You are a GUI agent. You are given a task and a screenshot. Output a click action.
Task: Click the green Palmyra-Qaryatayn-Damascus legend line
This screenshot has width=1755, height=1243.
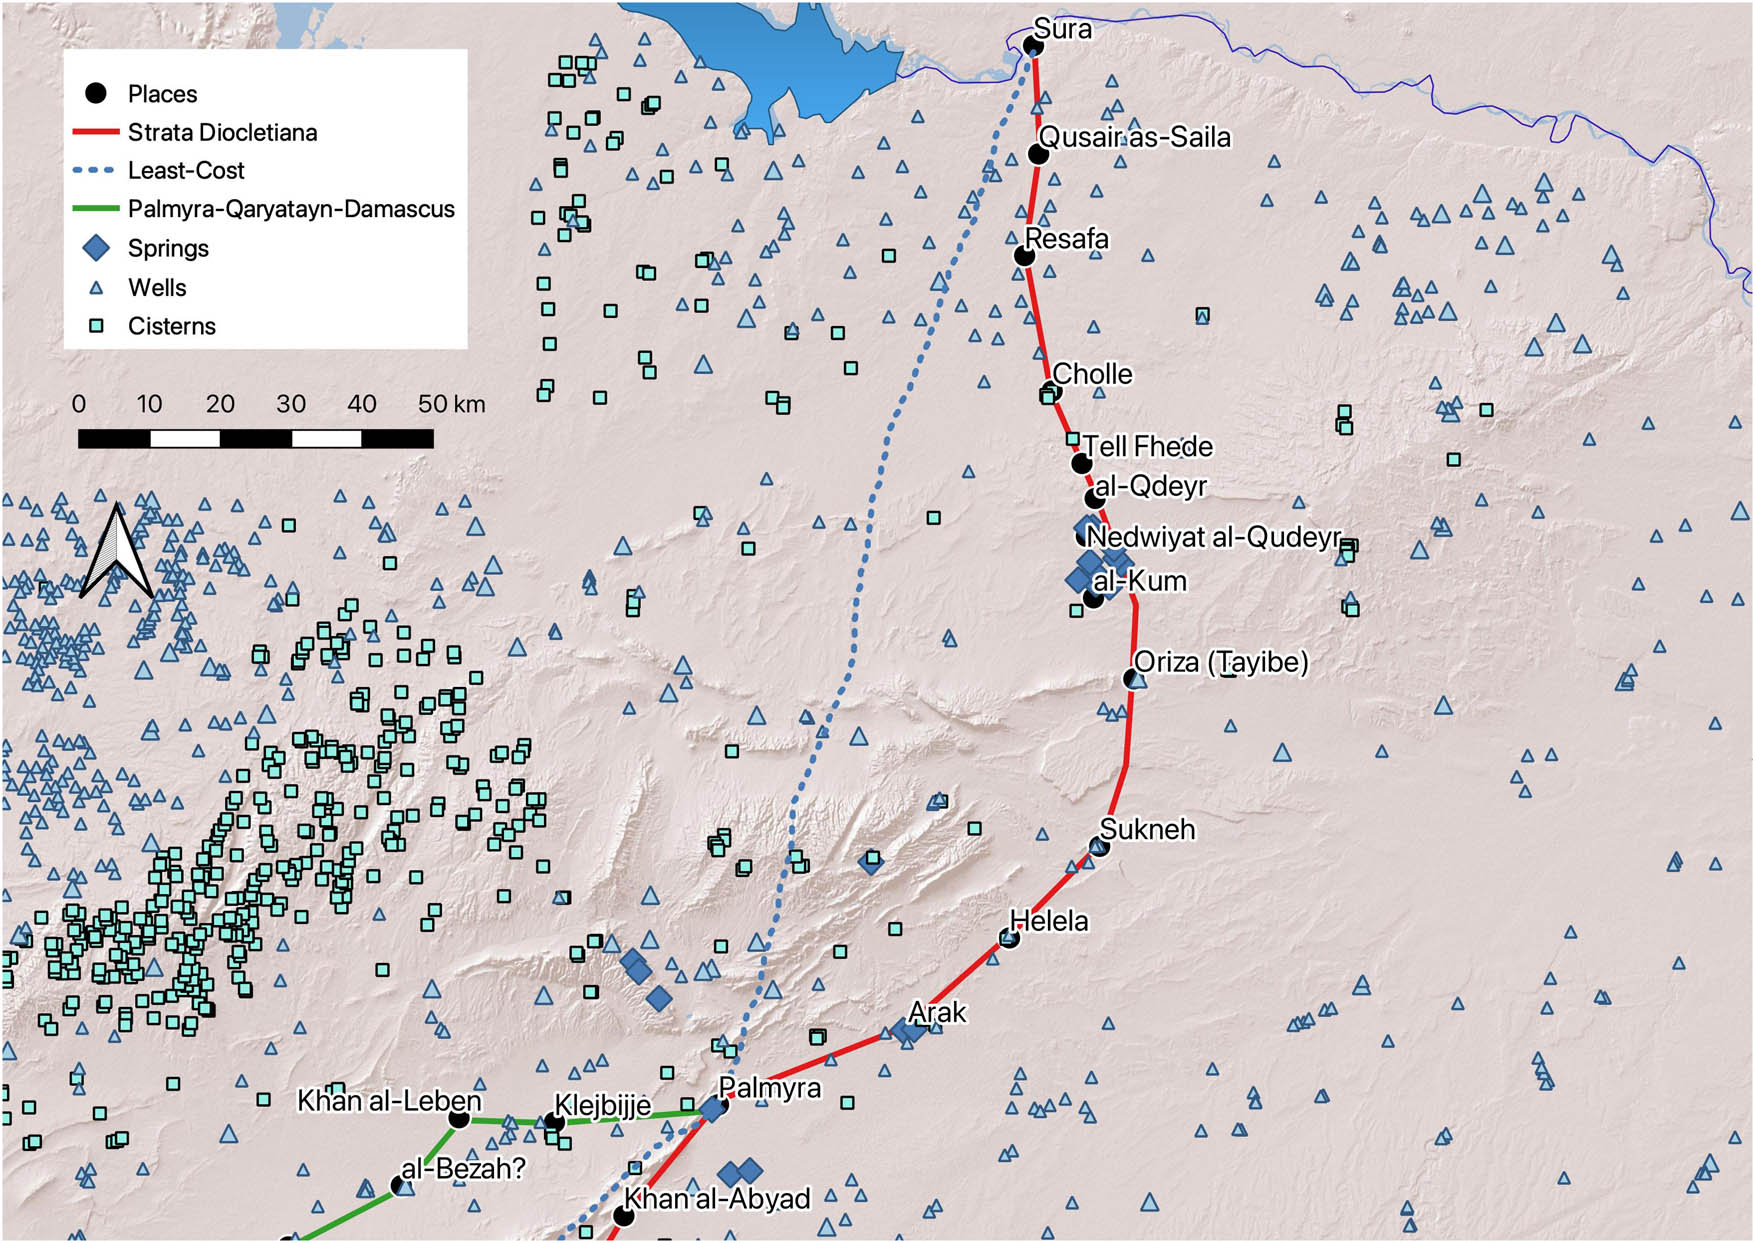click(x=96, y=209)
